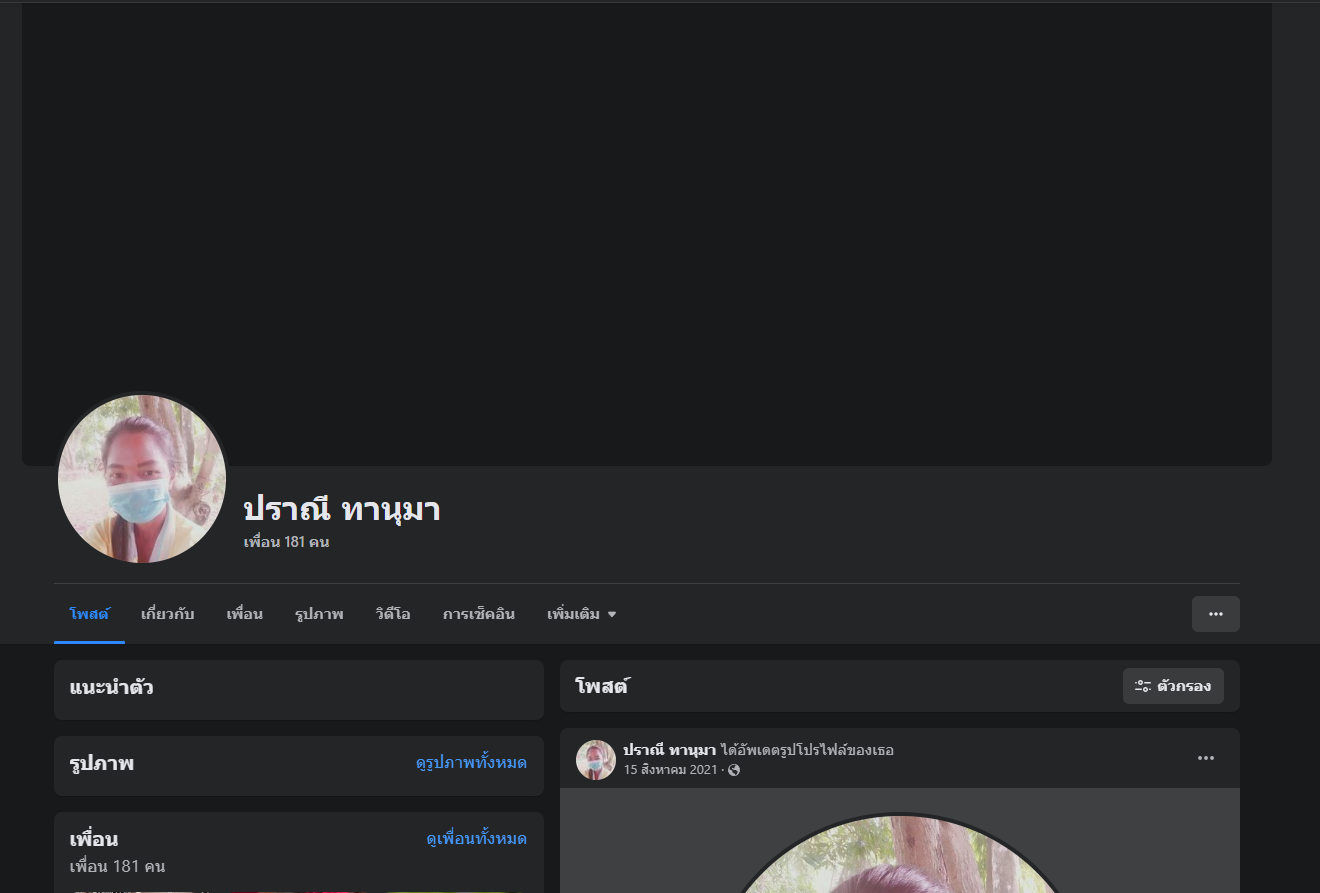Open the large profile picture
The height and width of the screenshot is (893, 1320).
[x=142, y=479]
